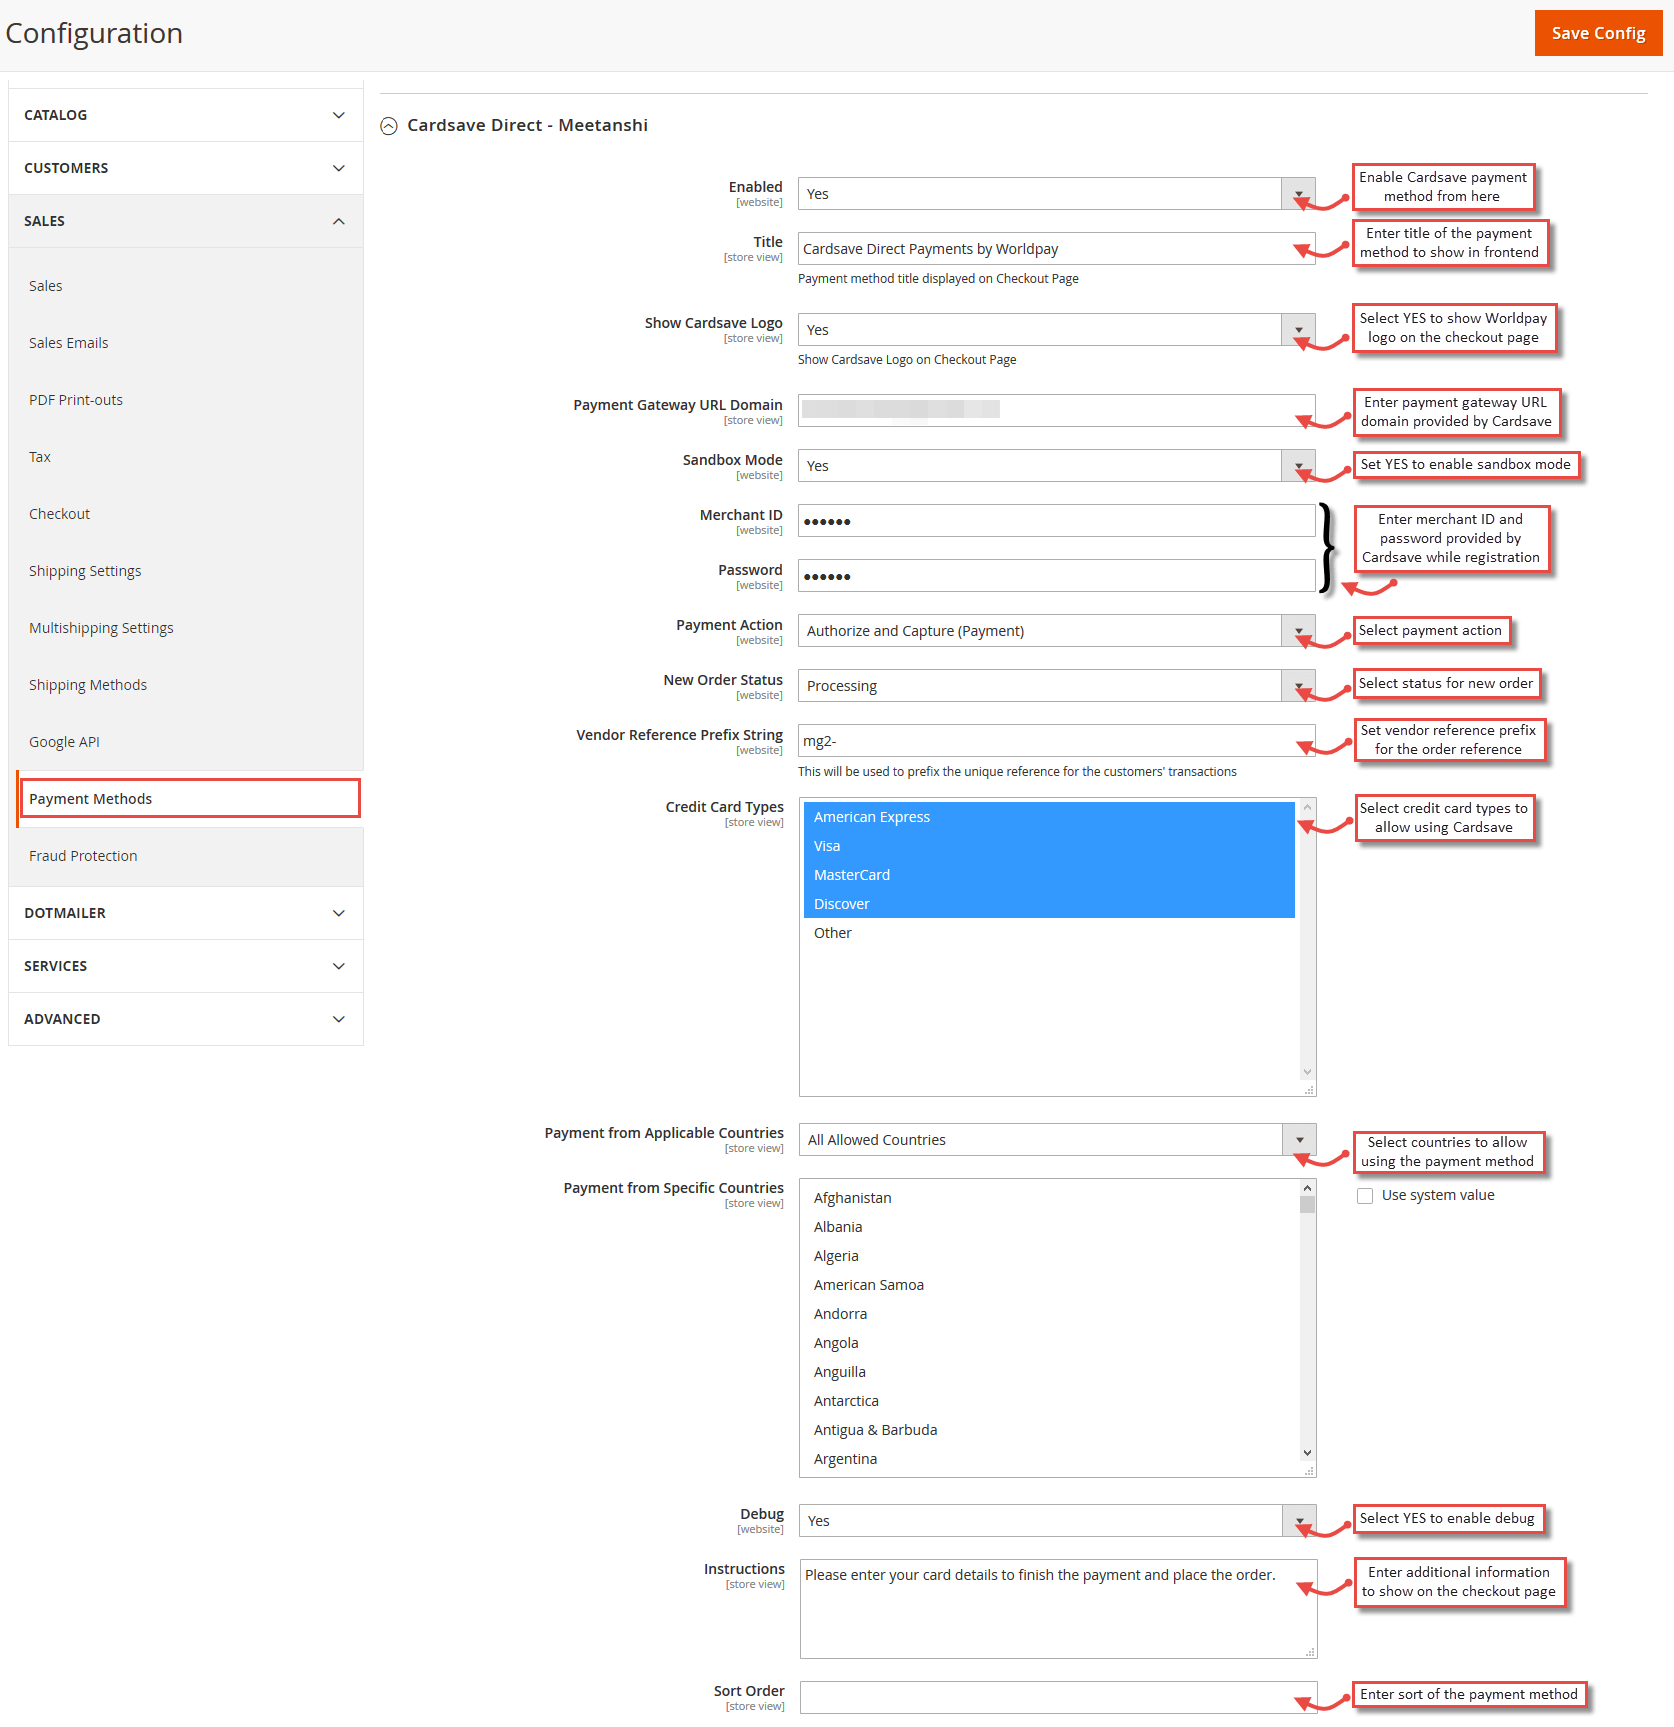Open the Enabled dropdown

[1056, 194]
